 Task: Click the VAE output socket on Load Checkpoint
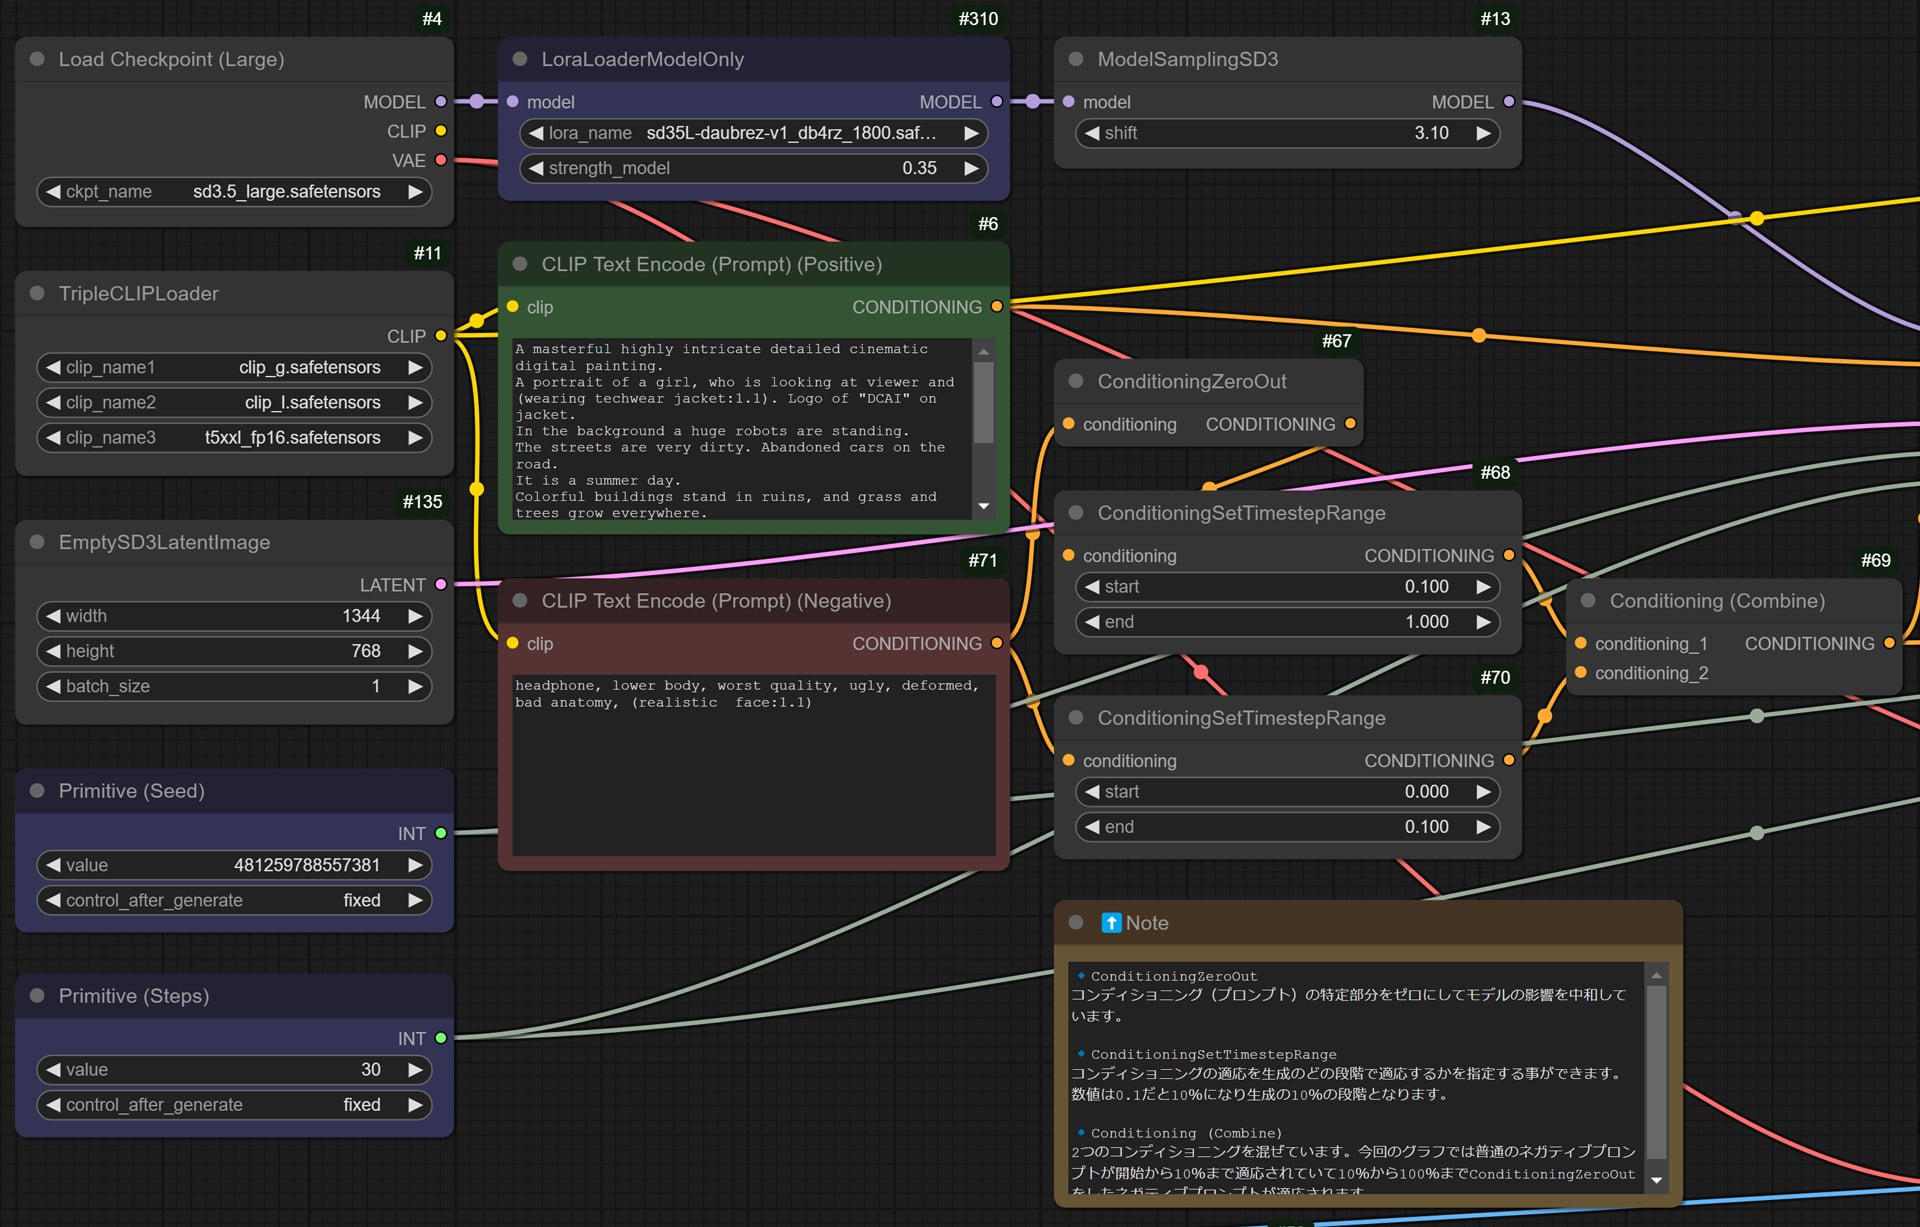pos(441,160)
